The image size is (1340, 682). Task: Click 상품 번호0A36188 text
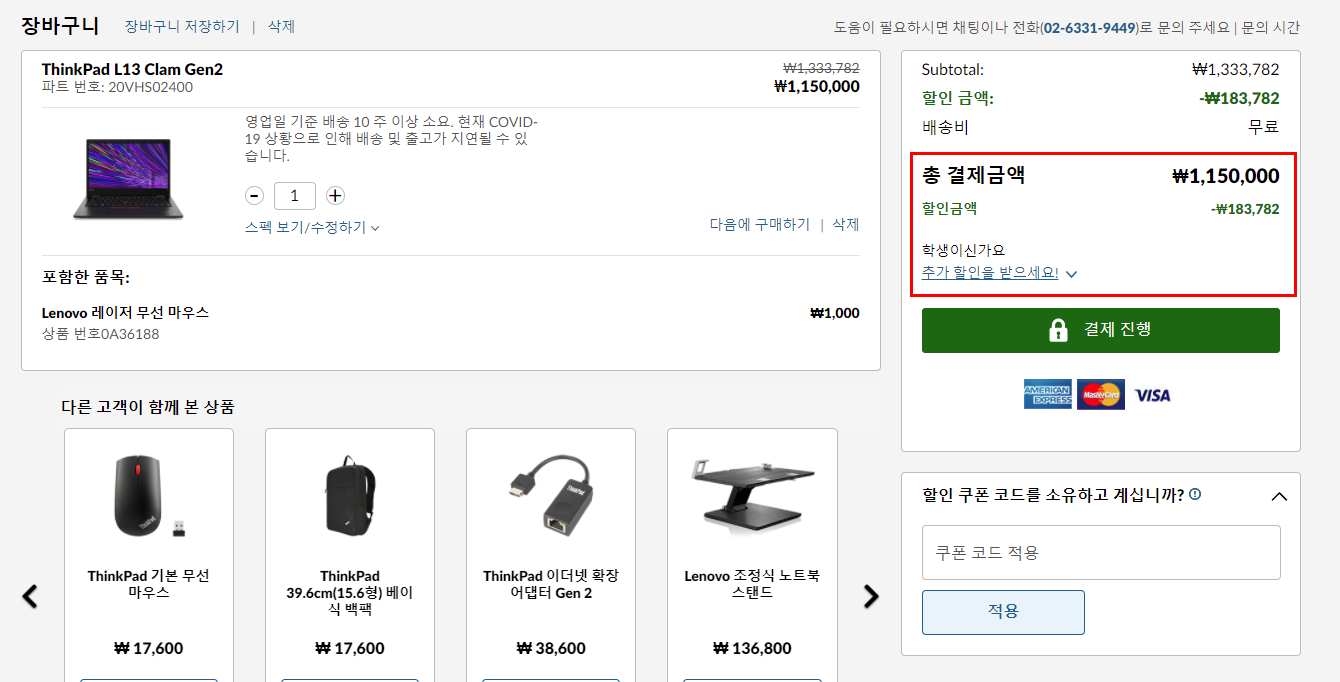[x=100, y=334]
